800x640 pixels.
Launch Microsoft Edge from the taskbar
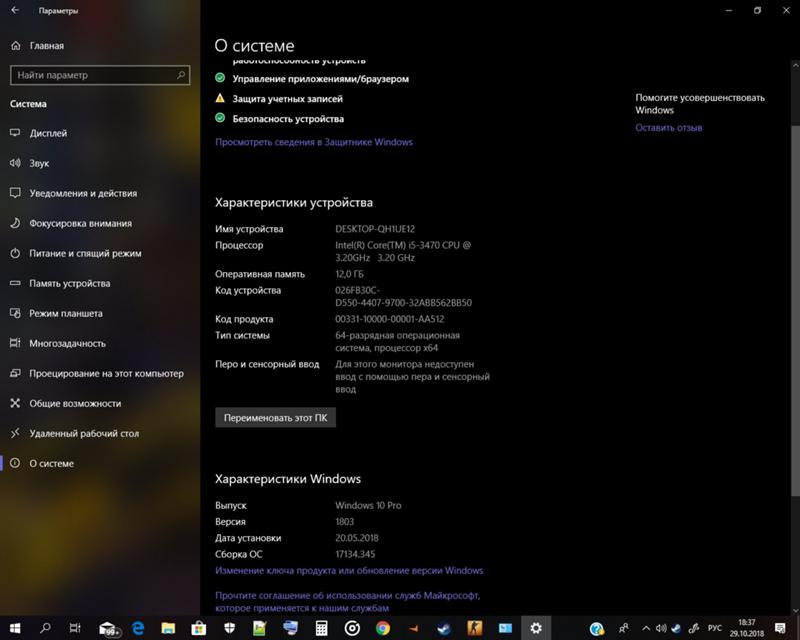pyautogui.click(x=138, y=628)
